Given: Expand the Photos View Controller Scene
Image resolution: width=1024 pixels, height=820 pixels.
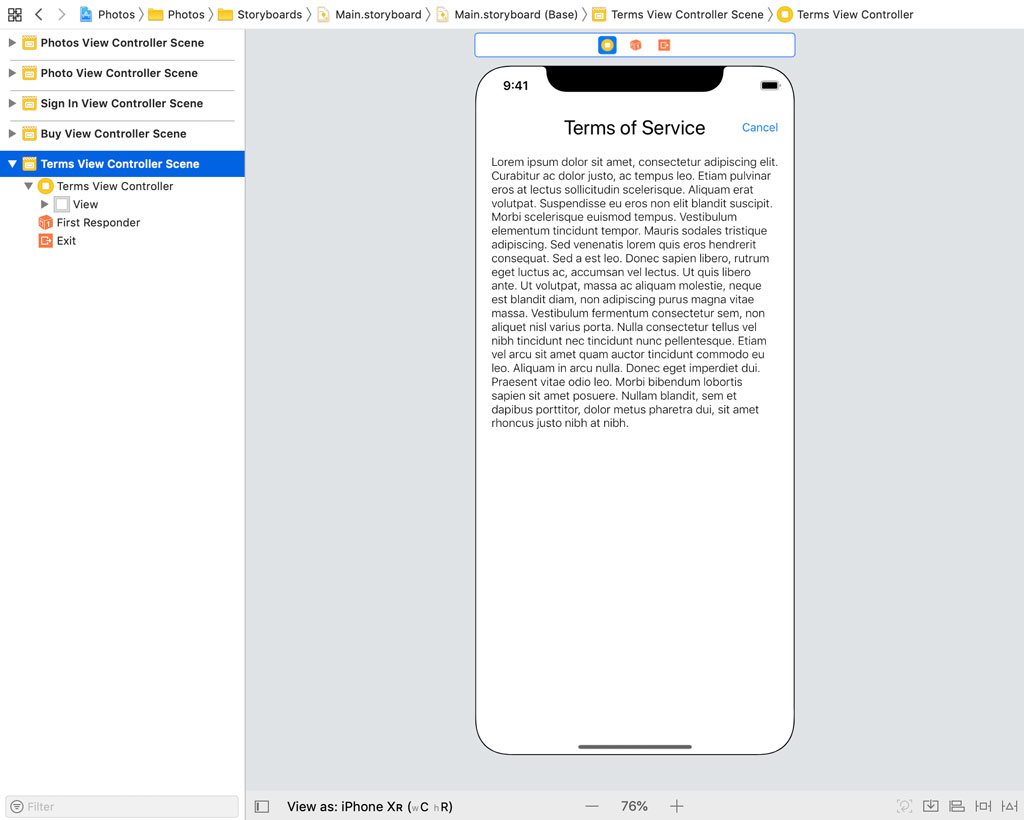Looking at the screenshot, I should 10,43.
